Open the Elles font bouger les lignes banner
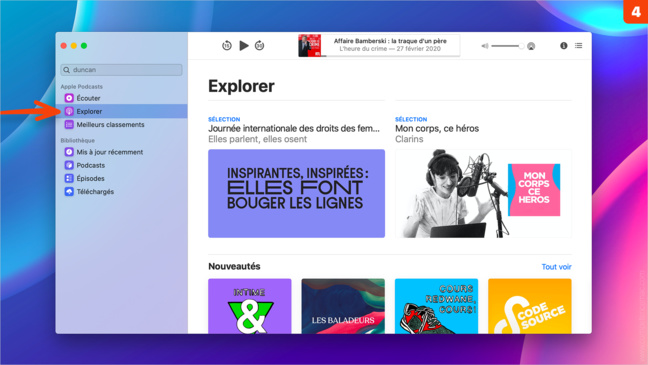 [296, 193]
